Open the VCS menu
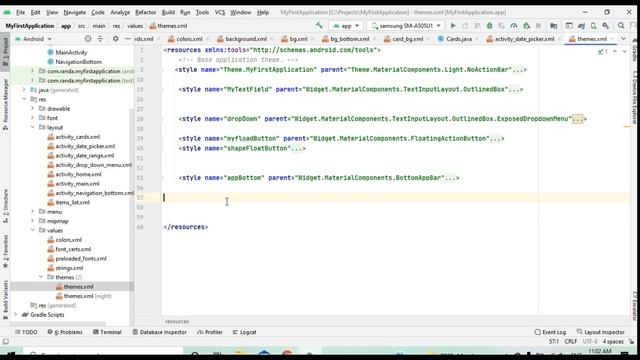Image resolution: width=640 pixels, height=360 pixels. 220,12
